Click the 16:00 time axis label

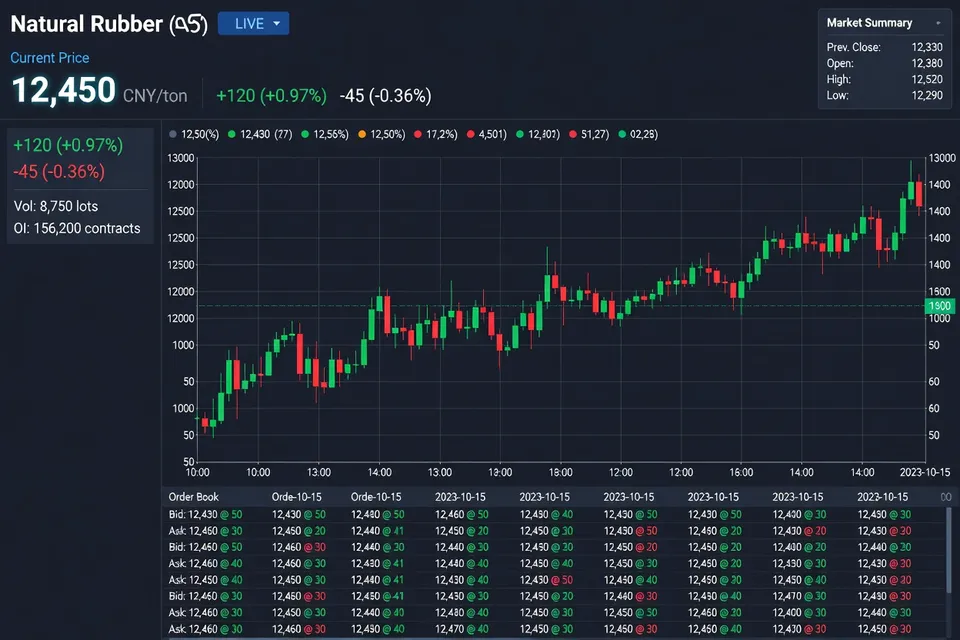pos(741,472)
